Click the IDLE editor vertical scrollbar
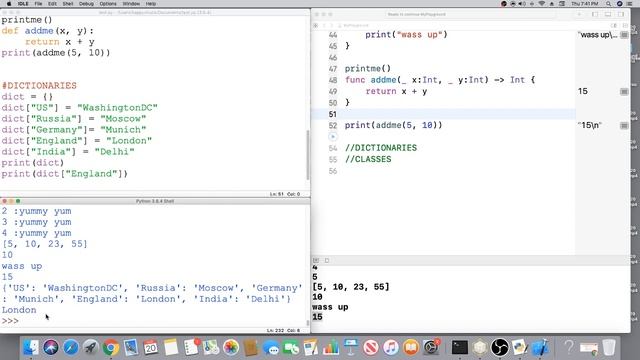 308,155
